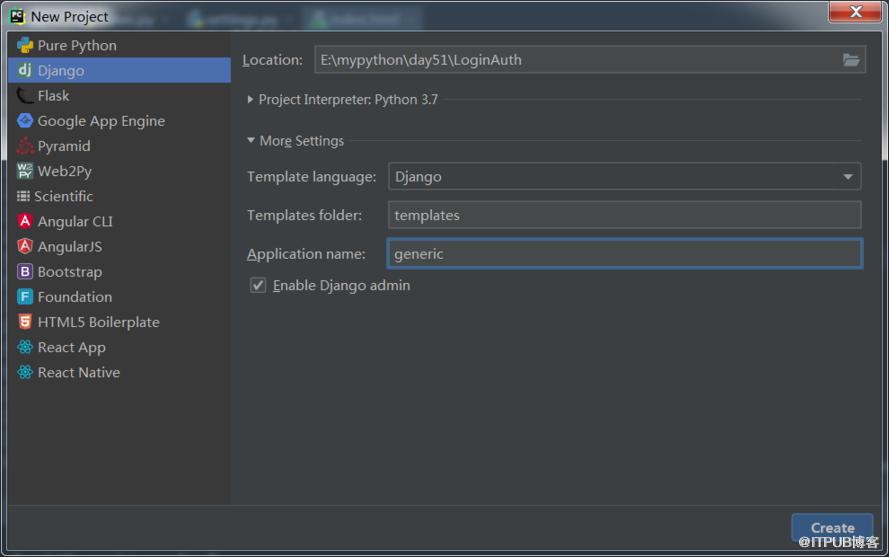Click the Template language label
This screenshot has width=889, height=557.
[311, 177]
